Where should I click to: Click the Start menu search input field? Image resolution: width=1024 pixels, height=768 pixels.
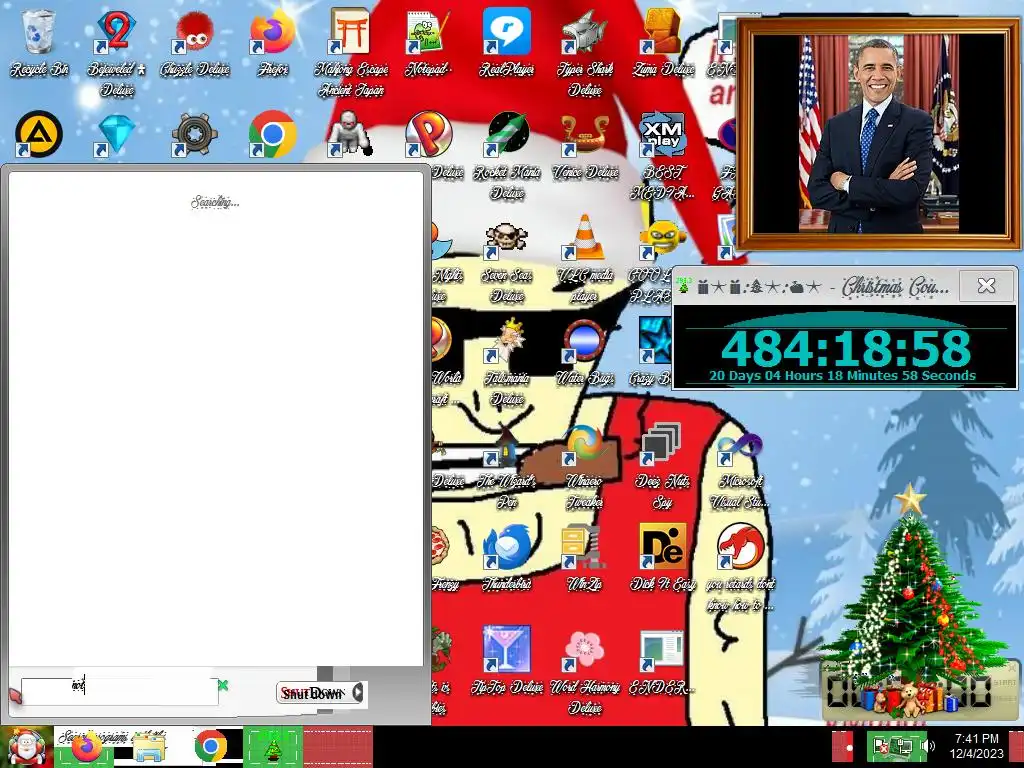click(x=120, y=691)
